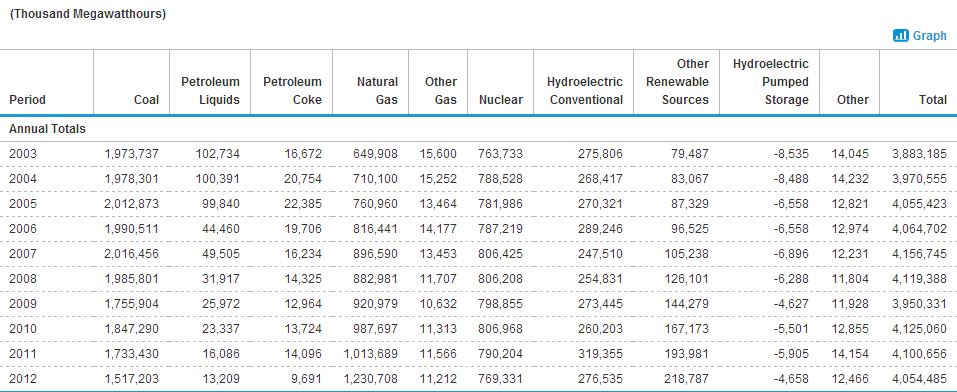The image size is (957, 392).
Task: Click the Period column header
Action: tap(27, 100)
